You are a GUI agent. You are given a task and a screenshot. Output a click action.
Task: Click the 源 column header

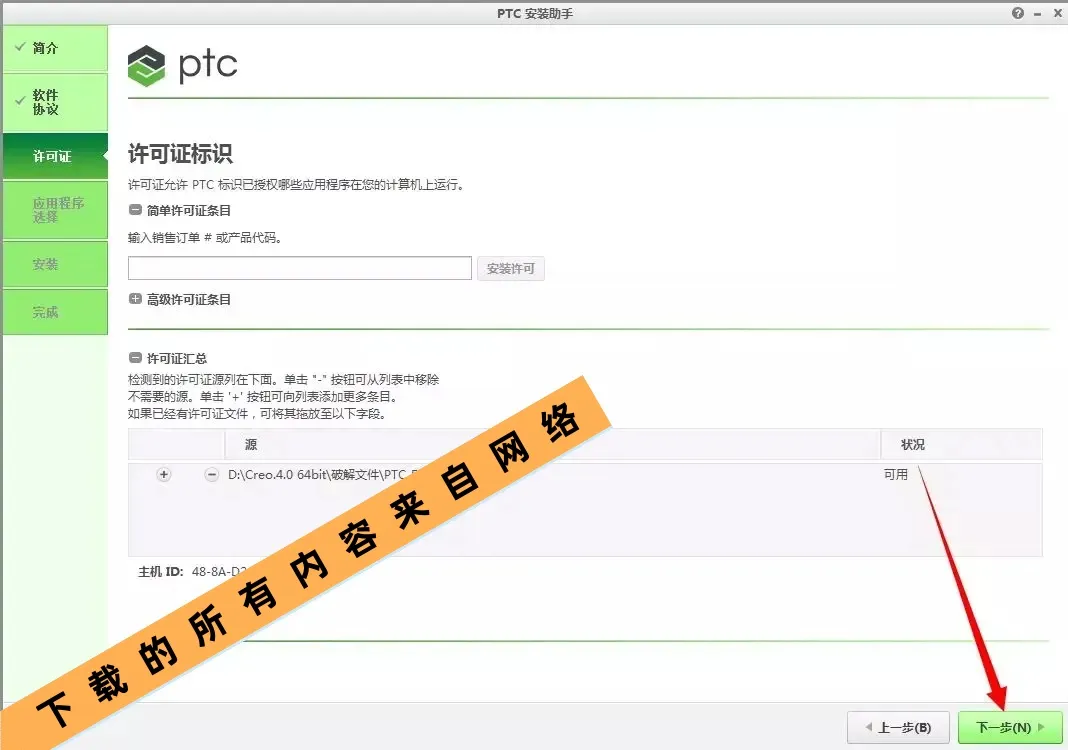point(251,445)
